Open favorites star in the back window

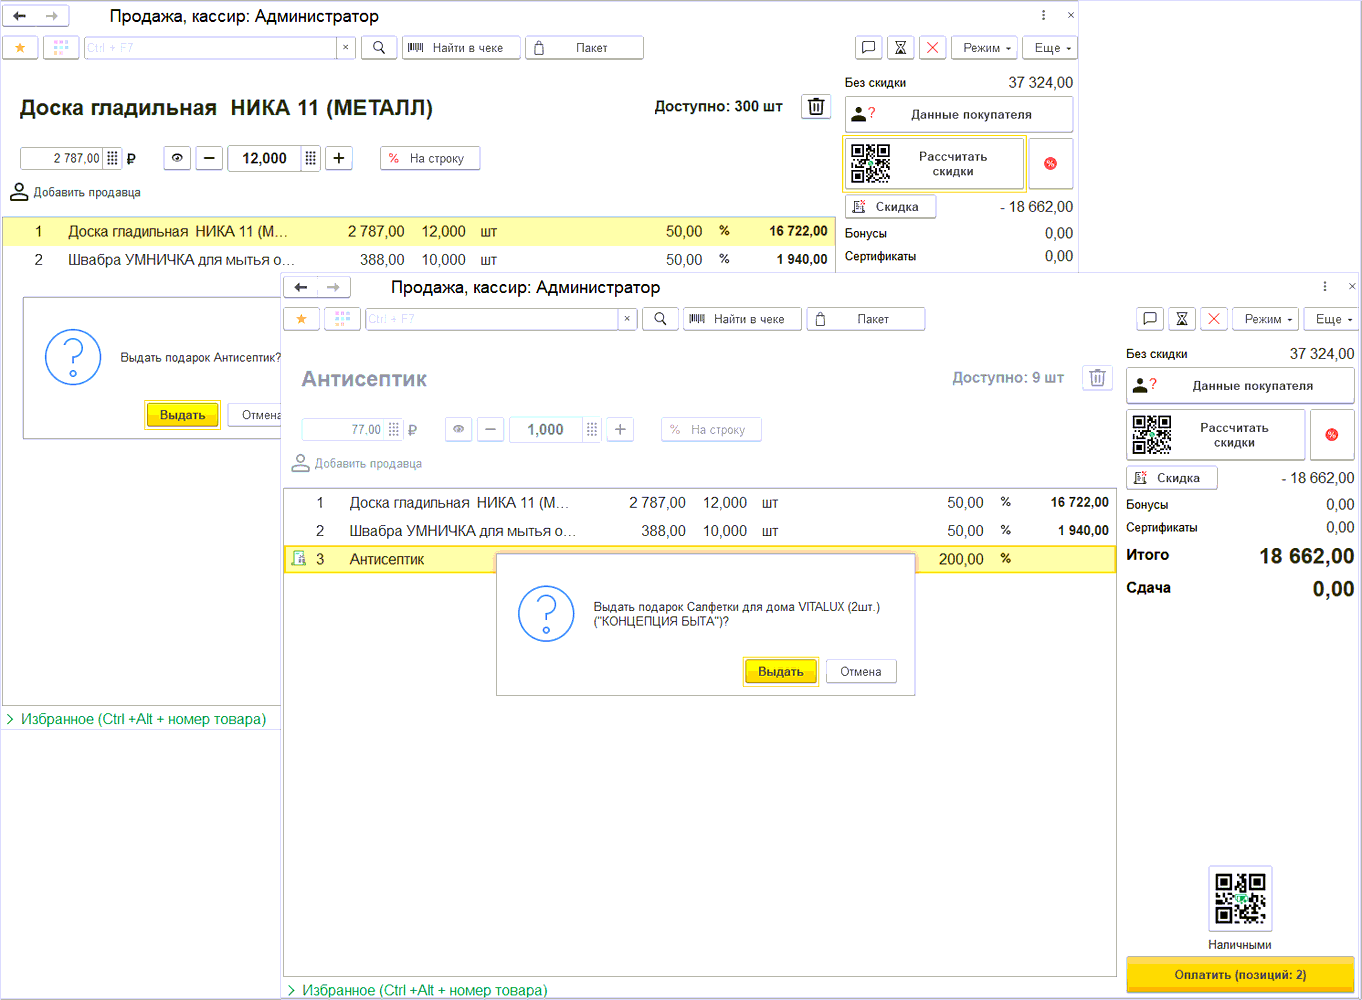coord(20,48)
